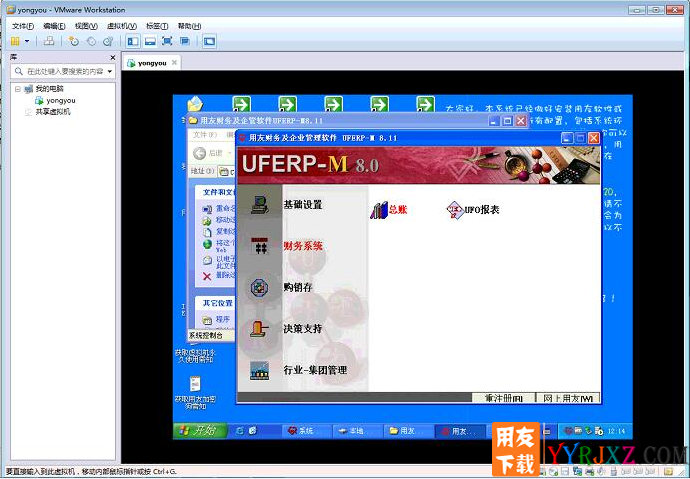Image resolution: width=690 pixels, height=479 pixels.
Task: Switch to Unity mode icon
Action: (185, 41)
